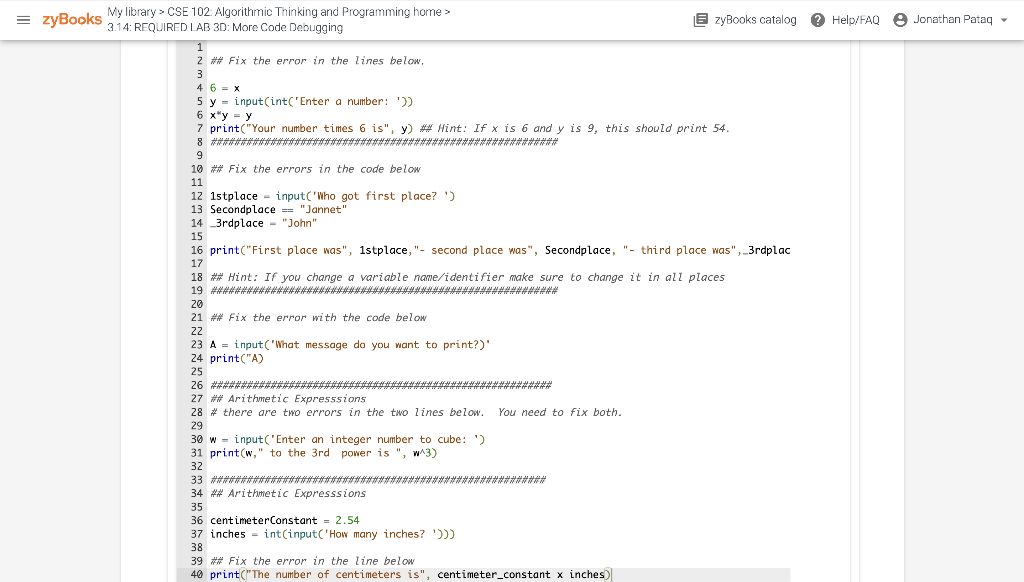Open the hamburger navigation menu

[x=25, y=19]
